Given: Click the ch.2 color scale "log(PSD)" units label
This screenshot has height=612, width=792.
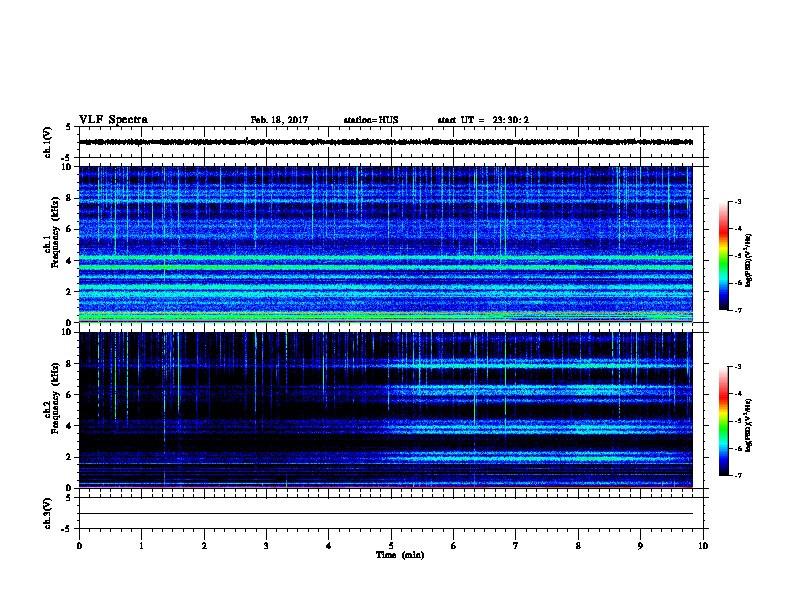Looking at the screenshot, I should click(x=748, y=426).
